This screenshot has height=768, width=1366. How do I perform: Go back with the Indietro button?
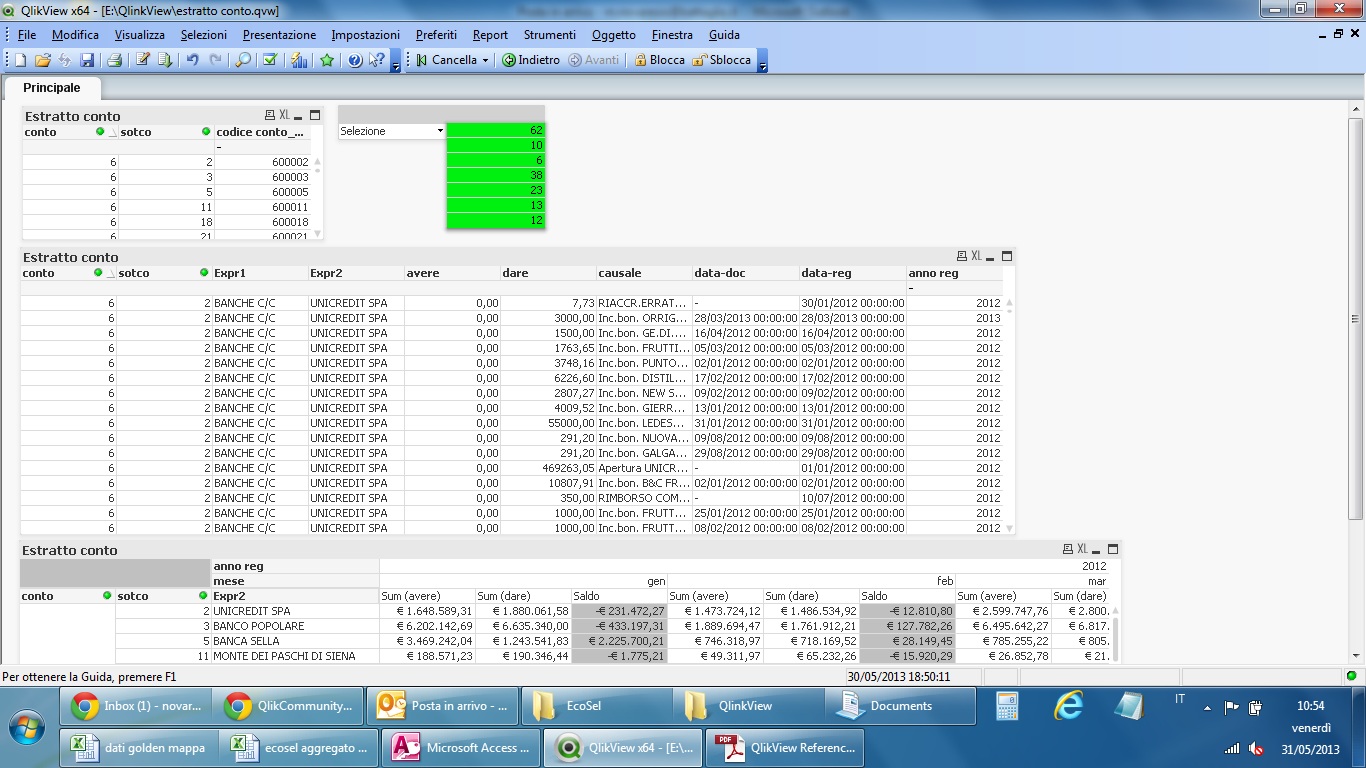[531, 60]
